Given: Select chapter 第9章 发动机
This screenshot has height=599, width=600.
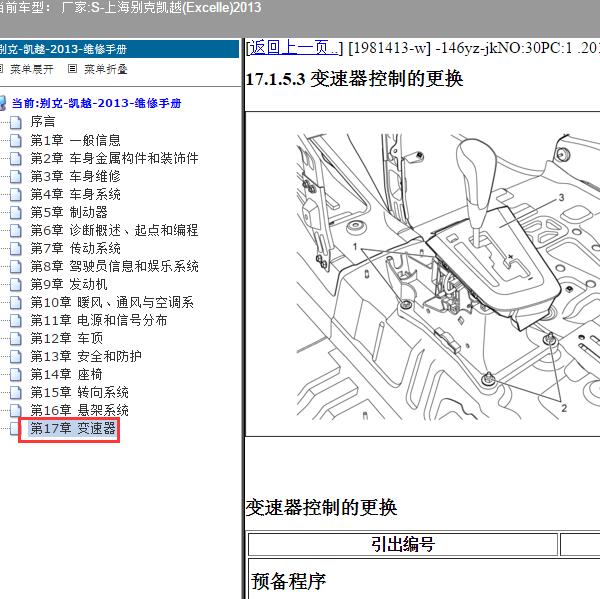Looking at the screenshot, I should [69, 284].
